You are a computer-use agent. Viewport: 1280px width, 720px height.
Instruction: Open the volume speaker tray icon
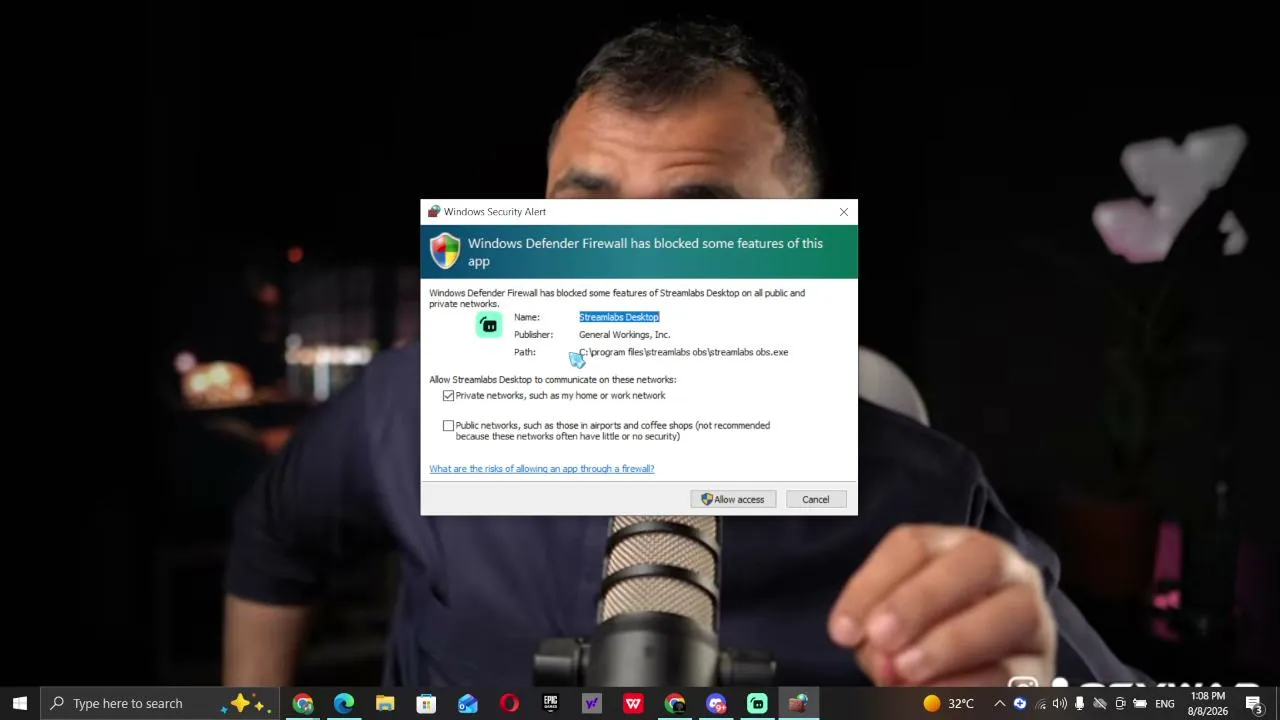click(x=1060, y=703)
